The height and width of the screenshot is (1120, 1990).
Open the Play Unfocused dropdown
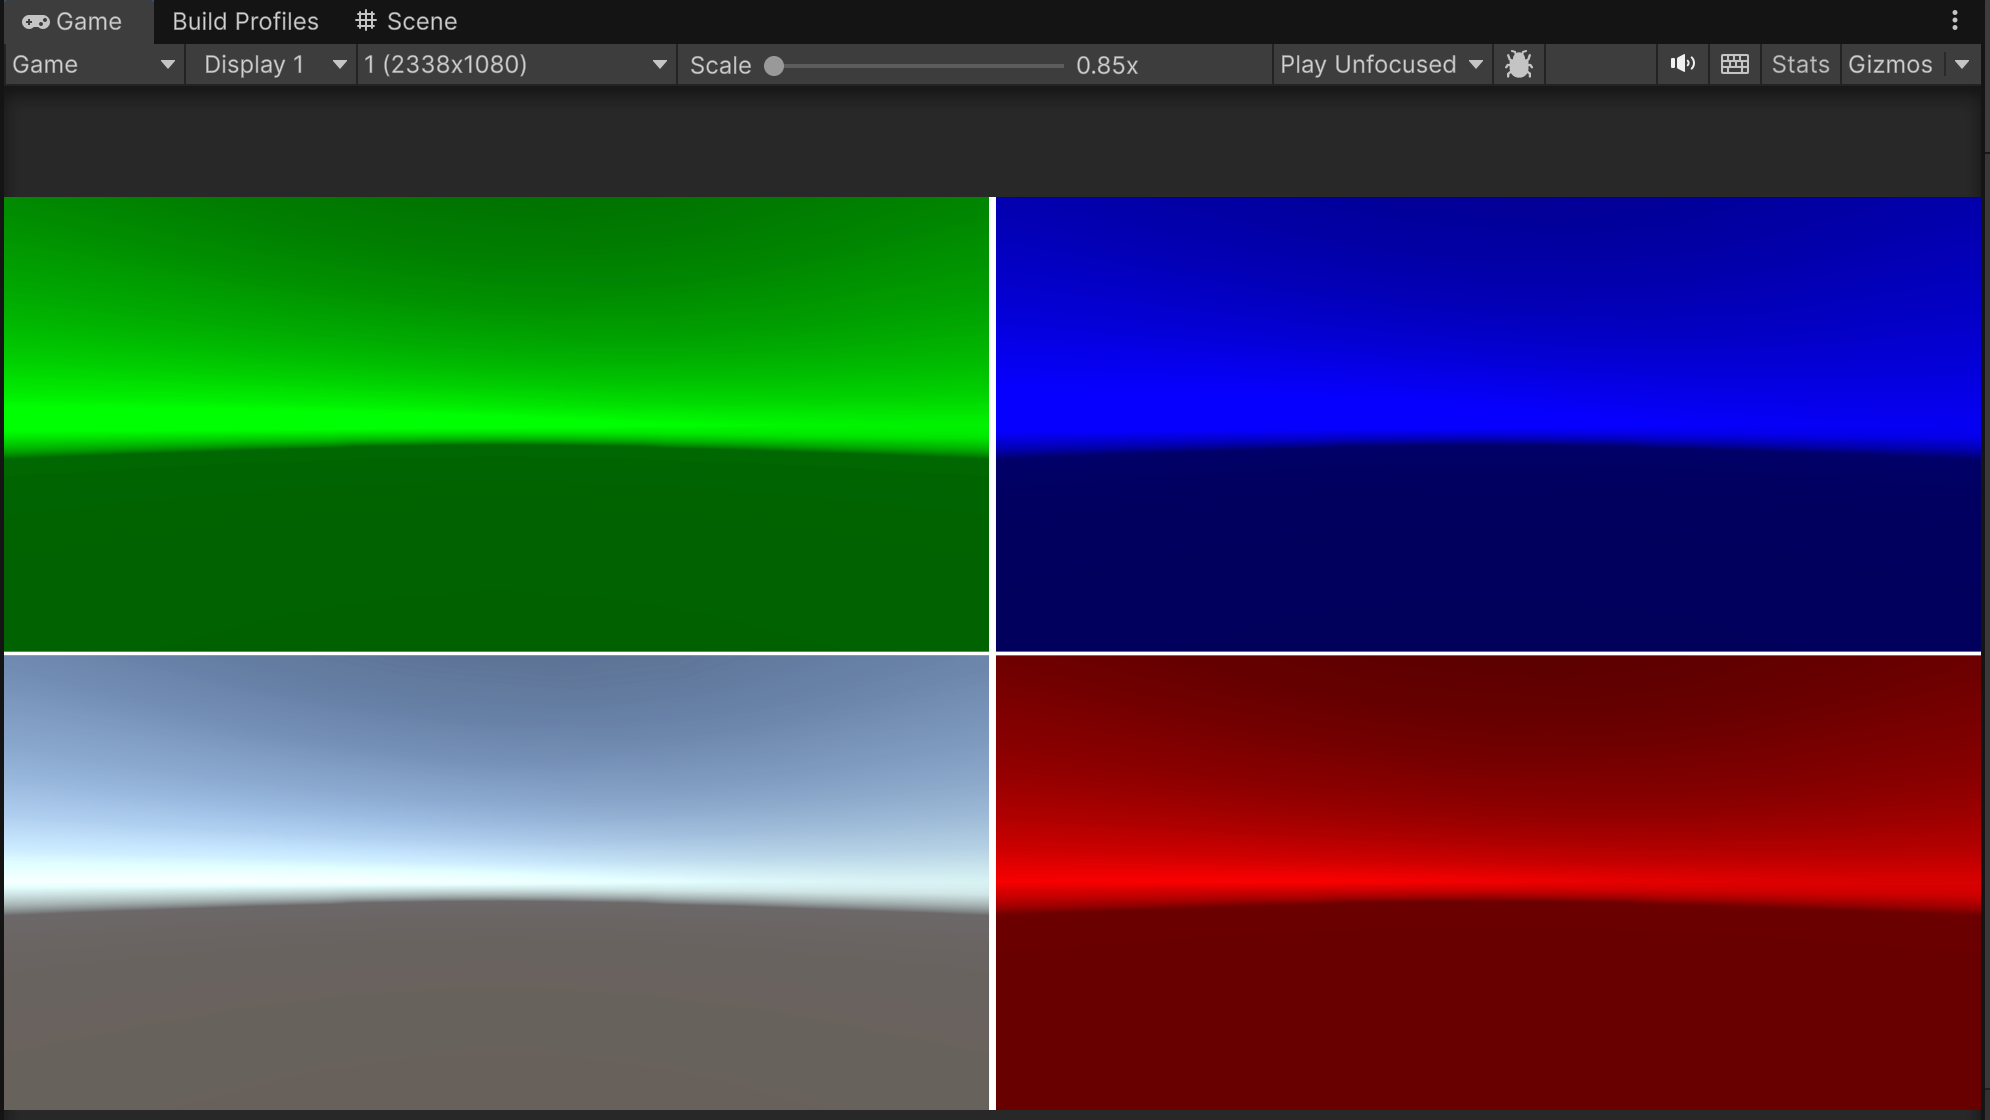point(1381,65)
